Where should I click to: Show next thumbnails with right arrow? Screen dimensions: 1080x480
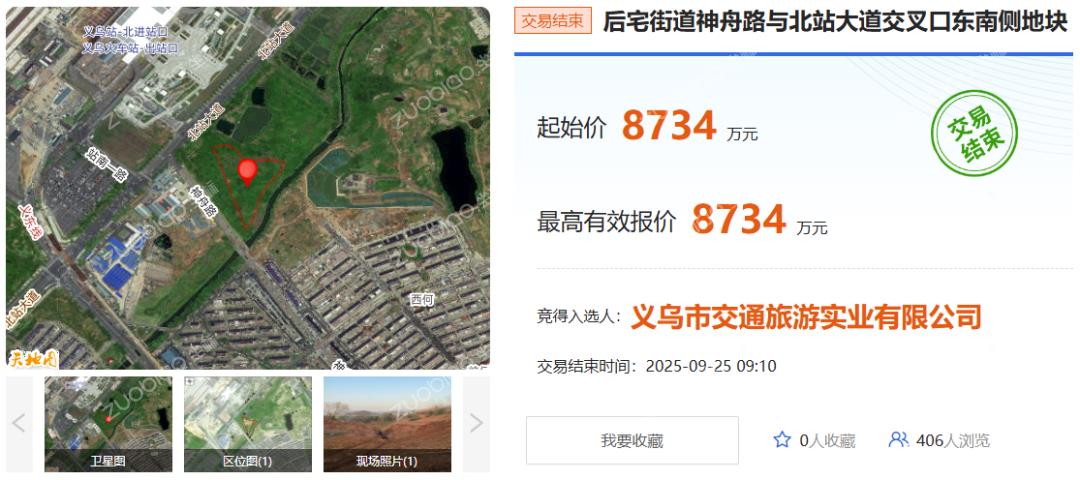click(476, 423)
